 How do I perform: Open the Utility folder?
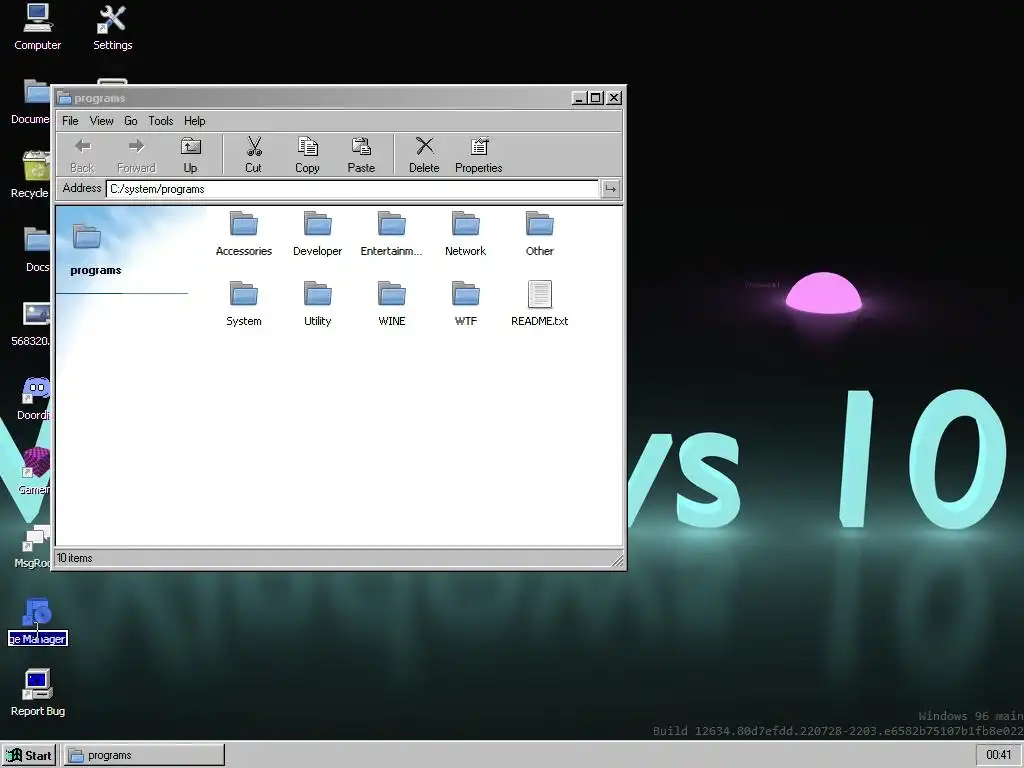[317, 303]
